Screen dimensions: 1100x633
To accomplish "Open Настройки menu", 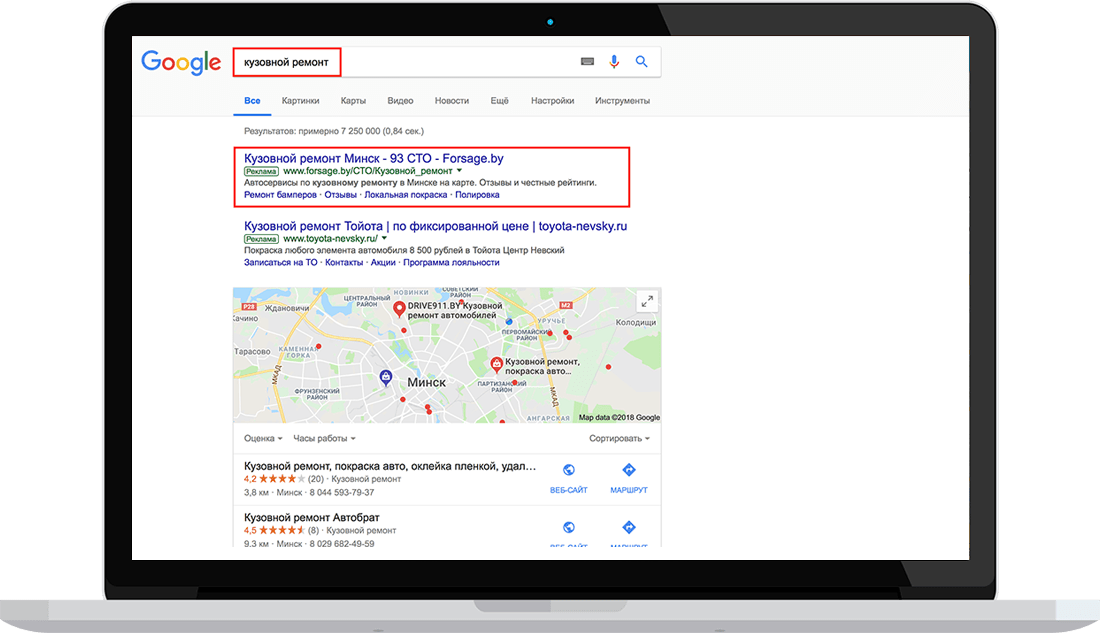I will (552, 101).
